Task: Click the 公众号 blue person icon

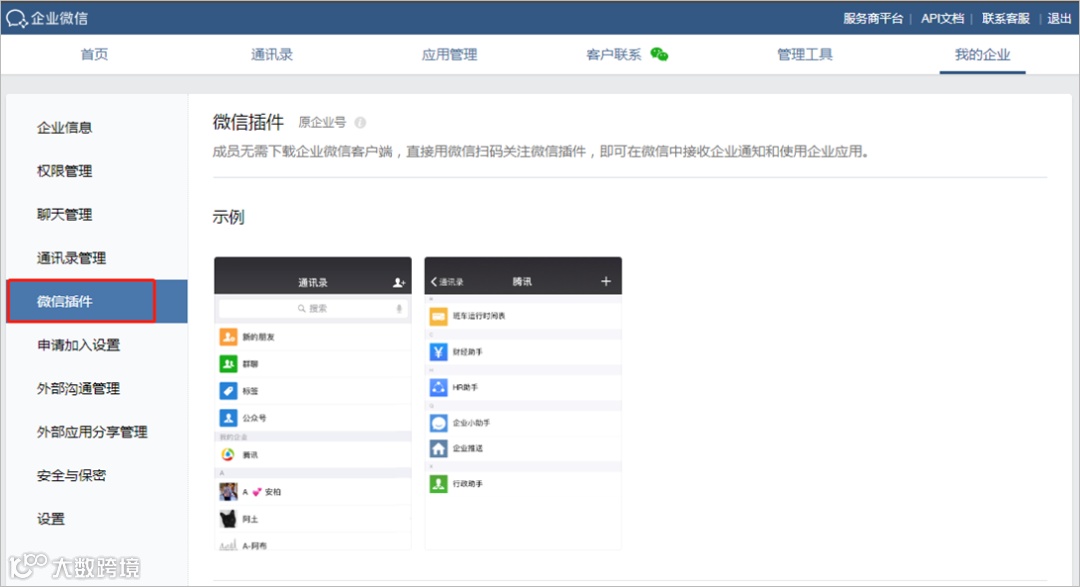Action: point(229,418)
